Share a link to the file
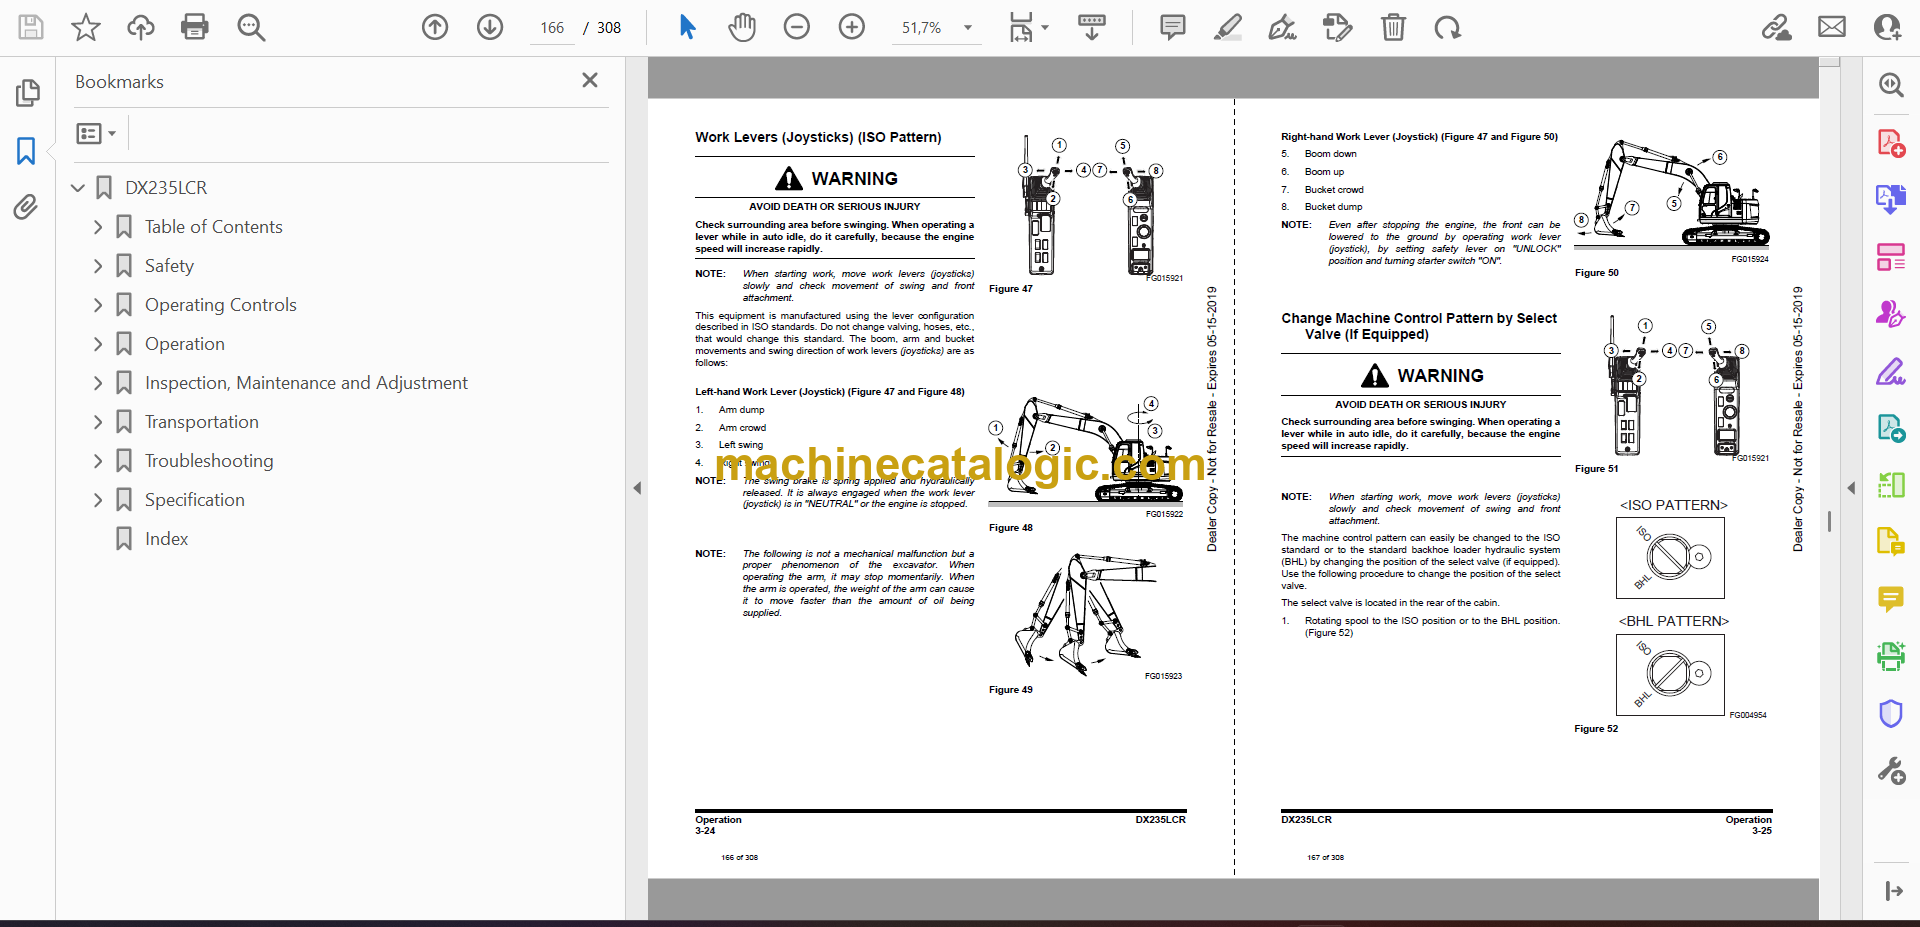Screen dimensions: 1920x927 click(x=1777, y=27)
